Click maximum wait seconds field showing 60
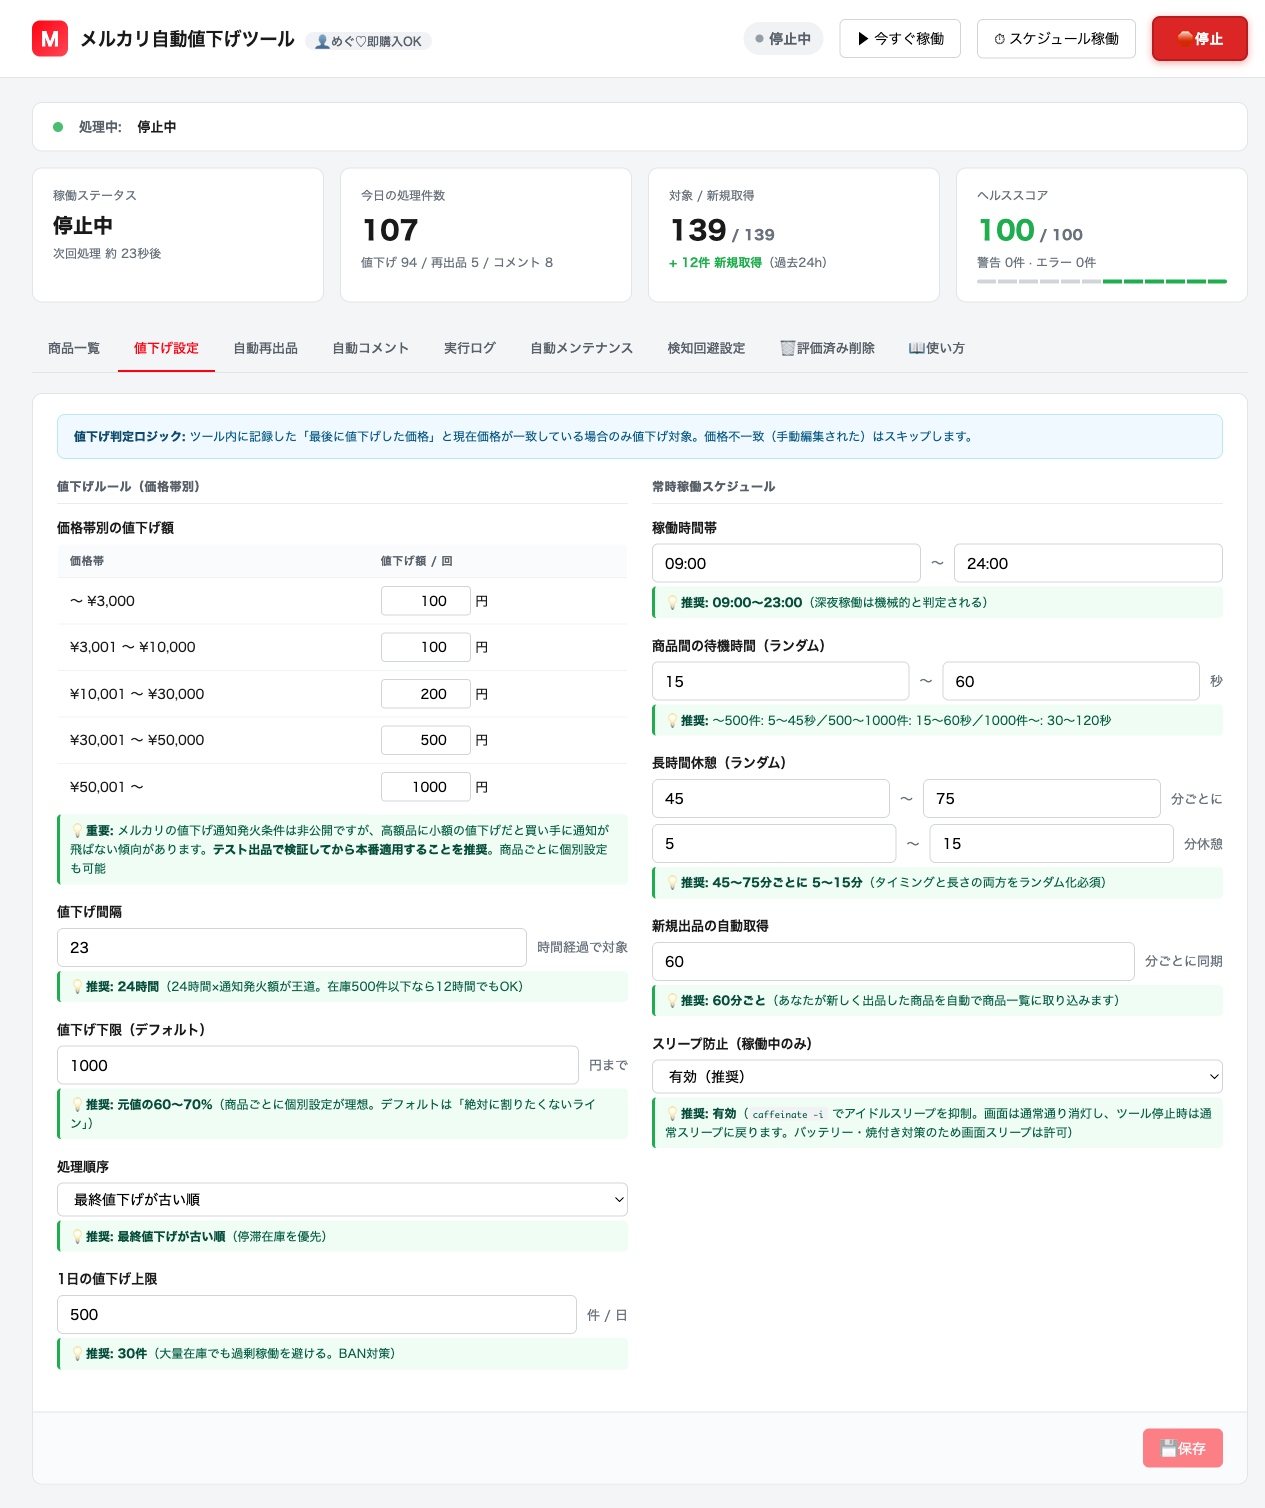 1071,681
